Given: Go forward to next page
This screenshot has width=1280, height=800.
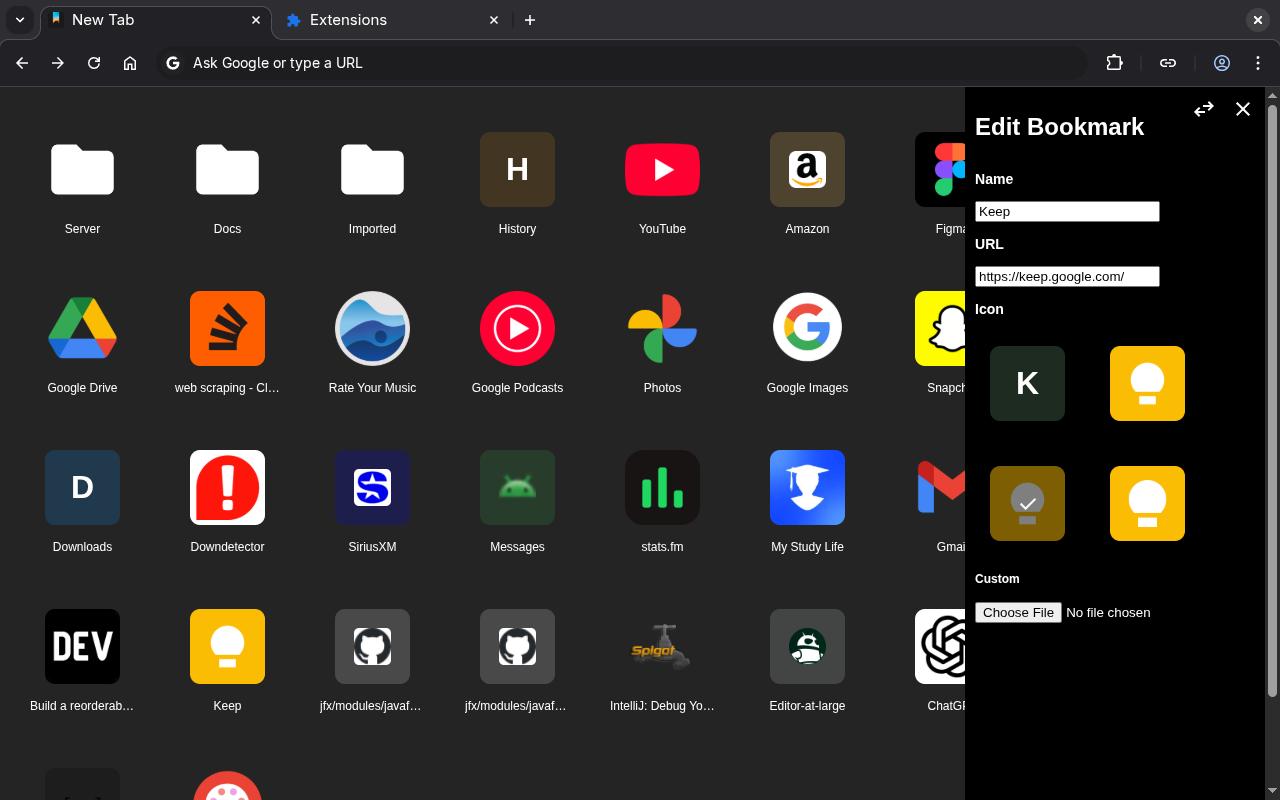Looking at the screenshot, I should 58,63.
